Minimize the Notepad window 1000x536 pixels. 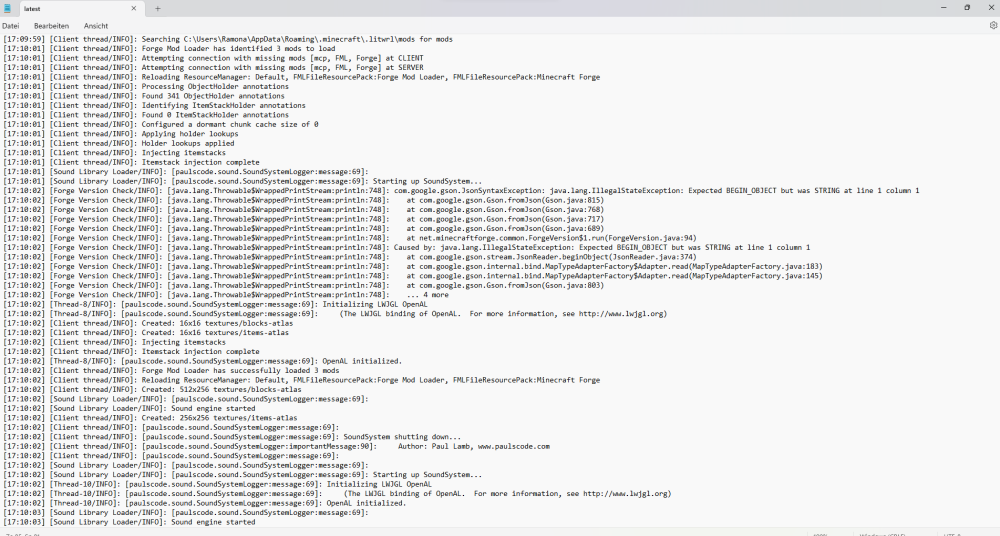943,8
